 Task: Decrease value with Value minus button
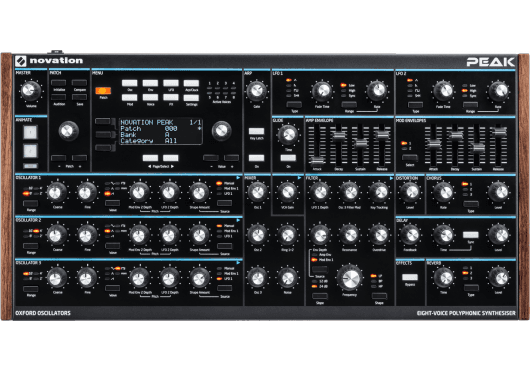tap(211, 158)
